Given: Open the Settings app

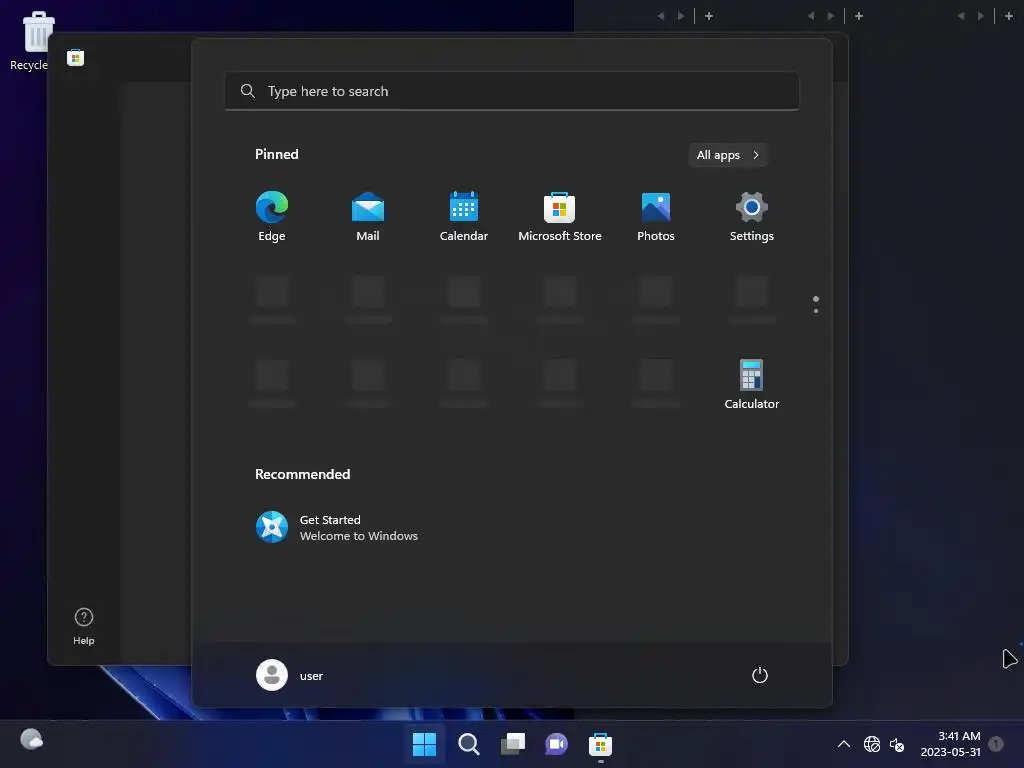Looking at the screenshot, I should pyautogui.click(x=752, y=217).
